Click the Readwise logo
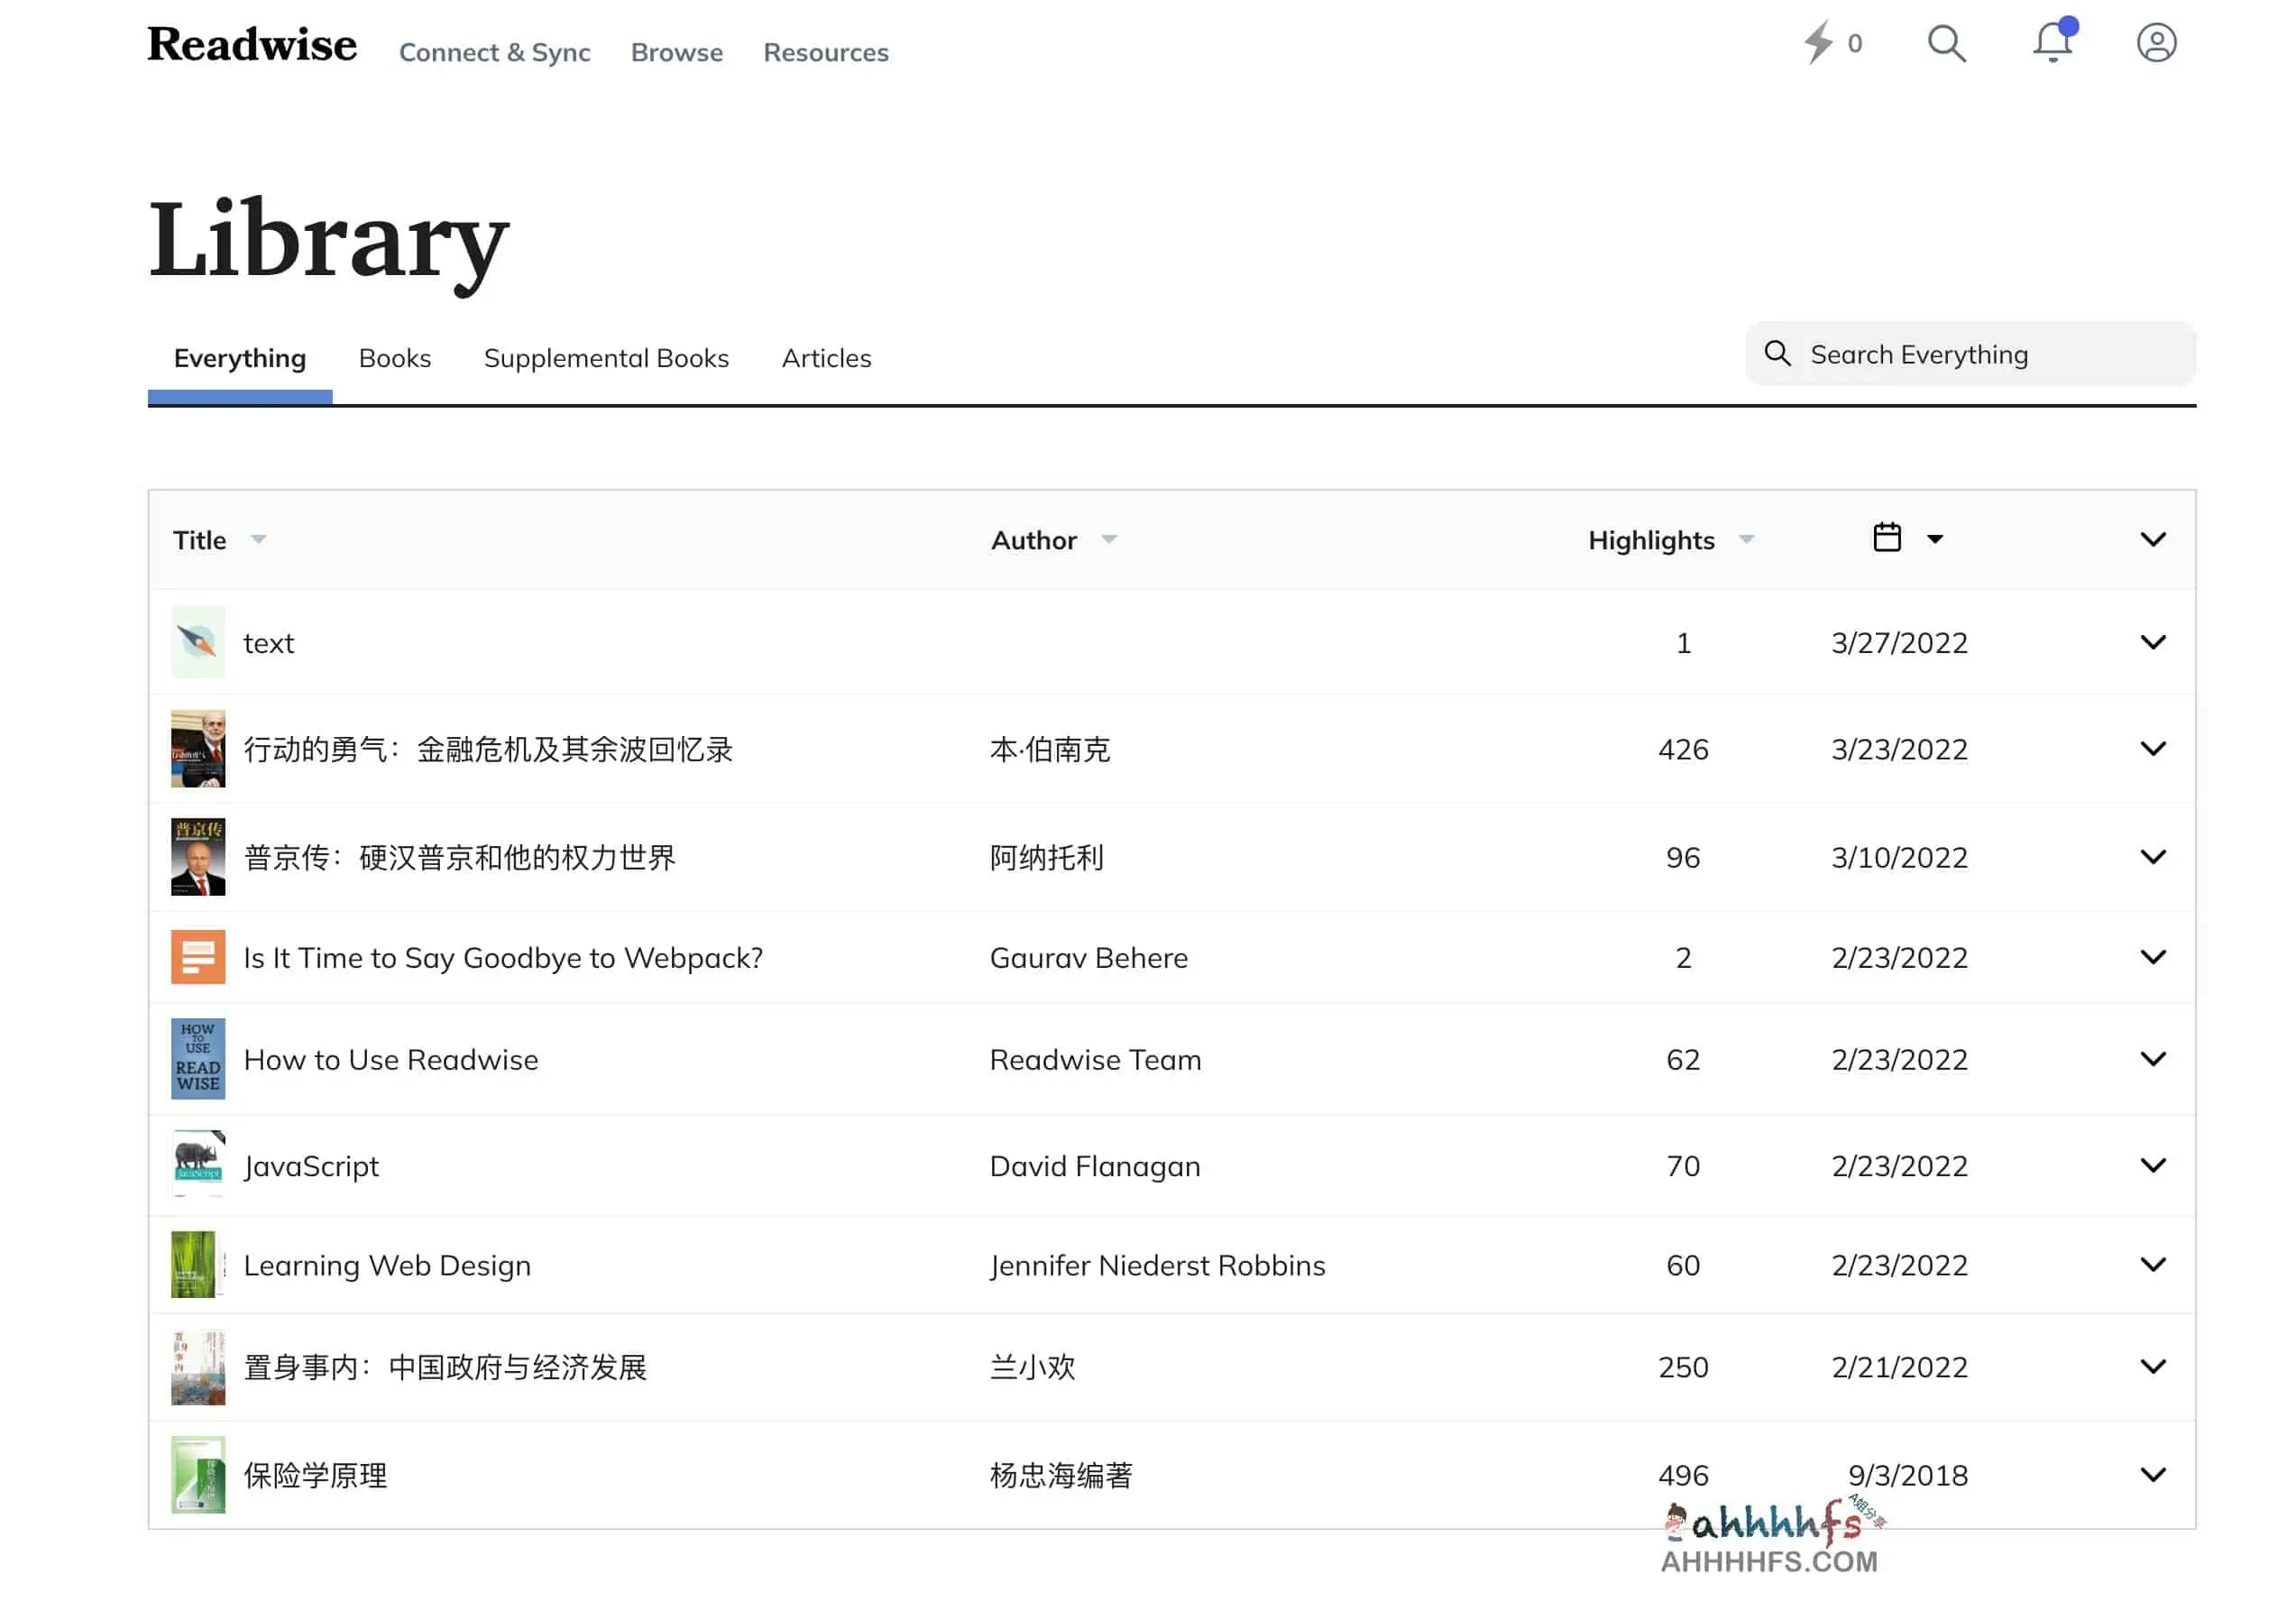Viewport: 2296px width, 1611px height. 252,45
